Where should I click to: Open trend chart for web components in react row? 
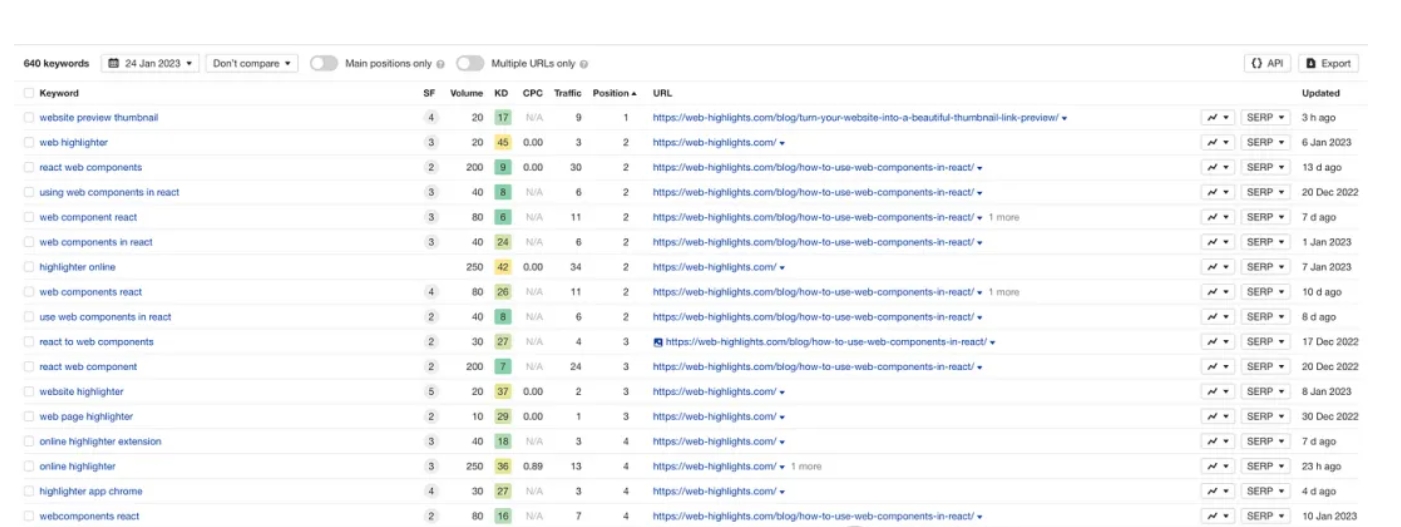pos(1217,242)
